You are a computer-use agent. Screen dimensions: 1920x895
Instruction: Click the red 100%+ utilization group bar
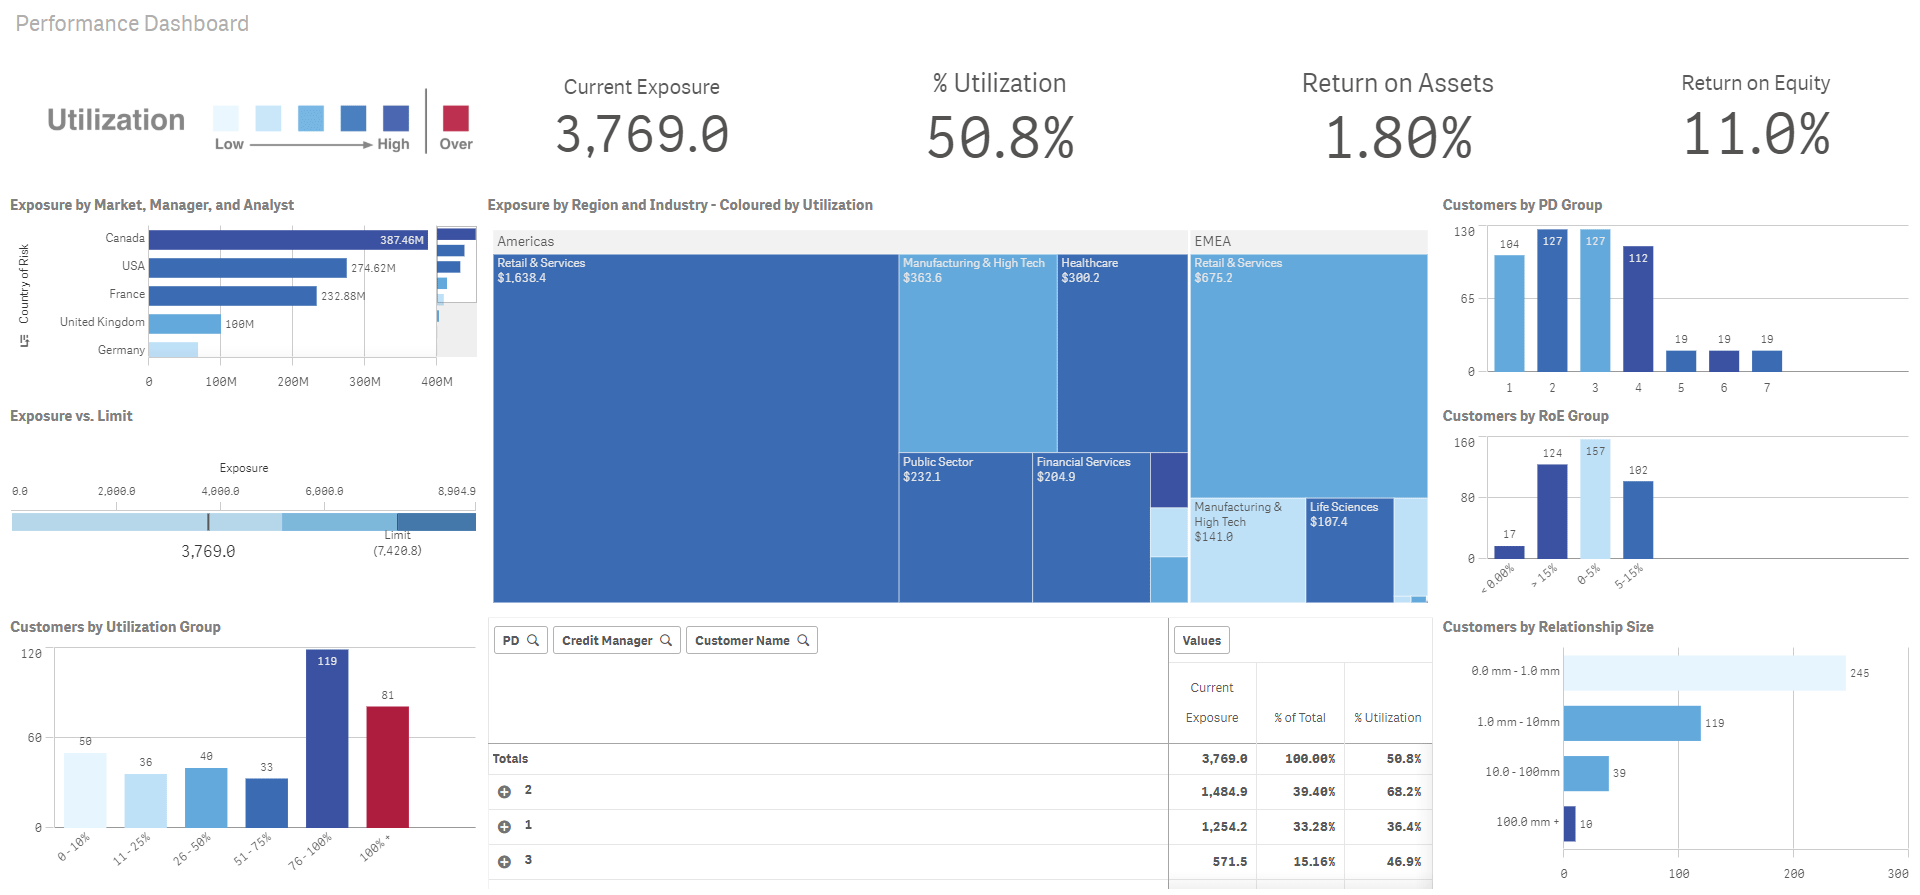click(x=388, y=766)
